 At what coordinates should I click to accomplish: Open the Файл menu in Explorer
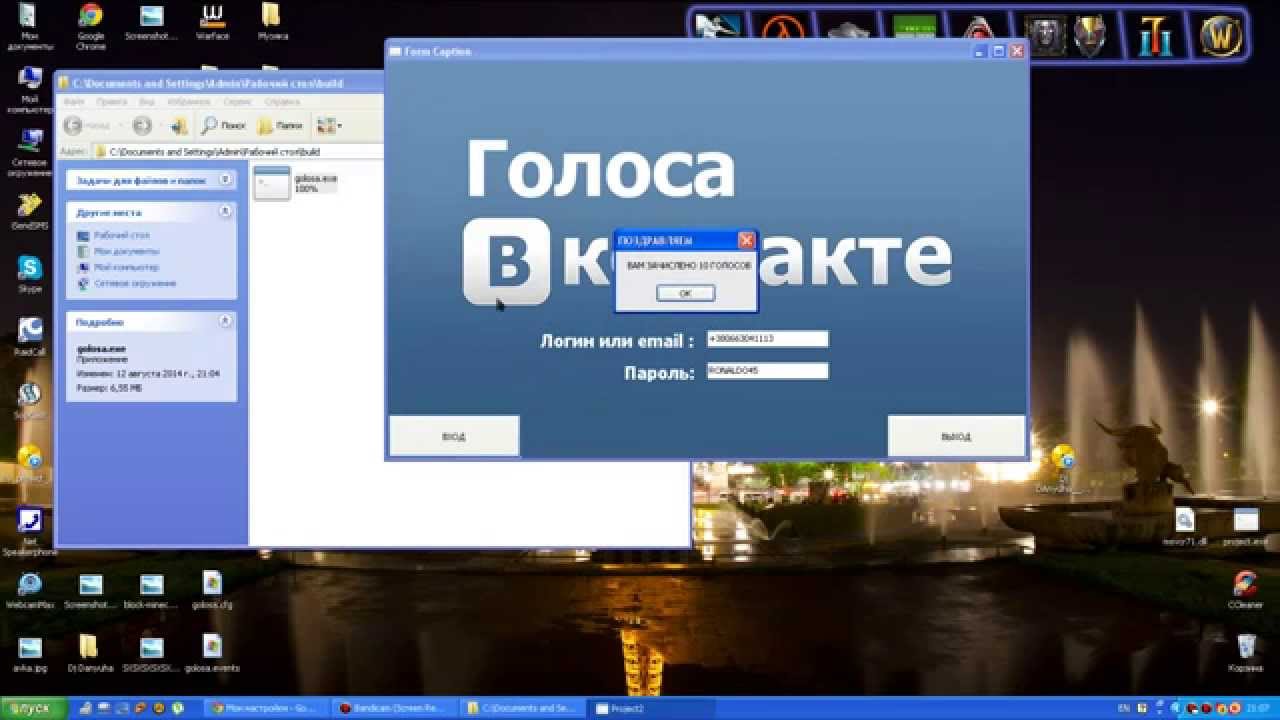tap(74, 101)
